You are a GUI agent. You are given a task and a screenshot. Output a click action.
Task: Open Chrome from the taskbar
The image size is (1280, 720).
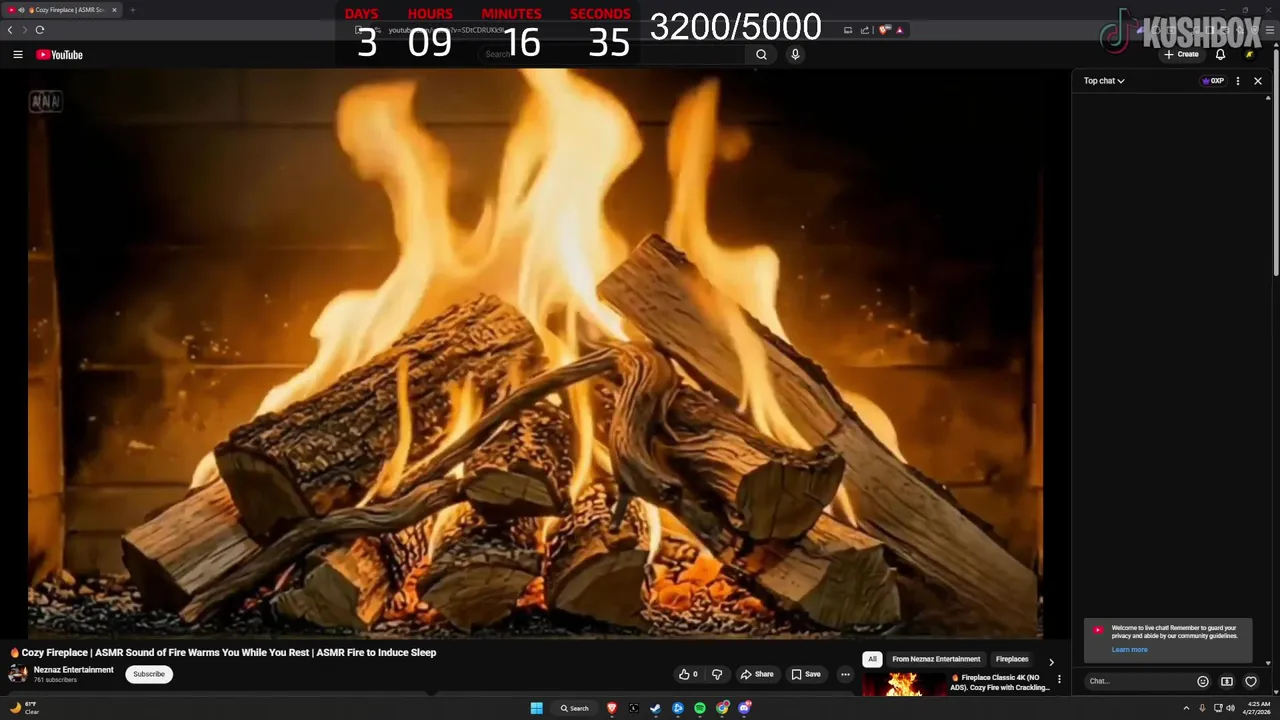pyautogui.click(x=722, y=708)
